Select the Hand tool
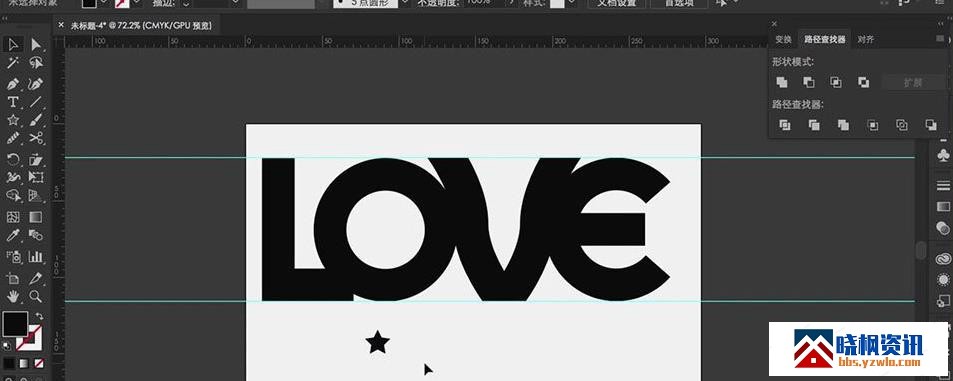Image resolution: width=953 pixels, height=381 pixels. (13, 297)
